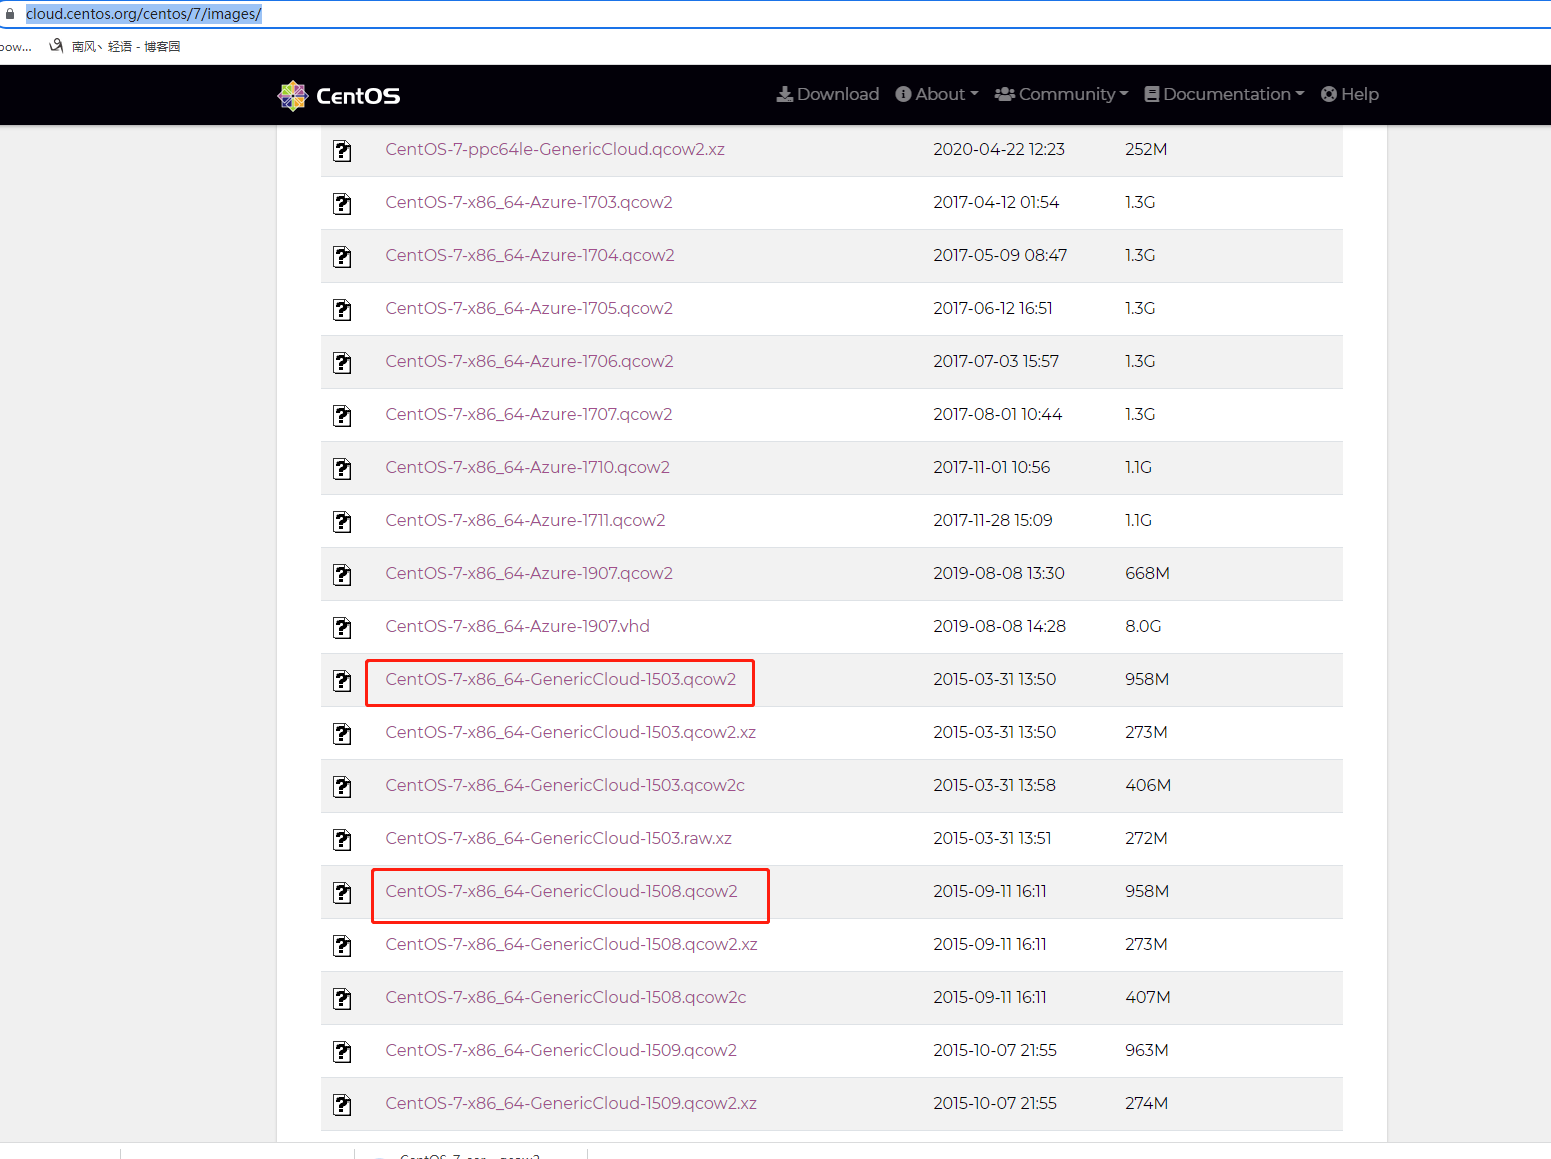1551x1159 pixels.
Task: Select the size value 963M
Action: [x=1147, y=1050]
